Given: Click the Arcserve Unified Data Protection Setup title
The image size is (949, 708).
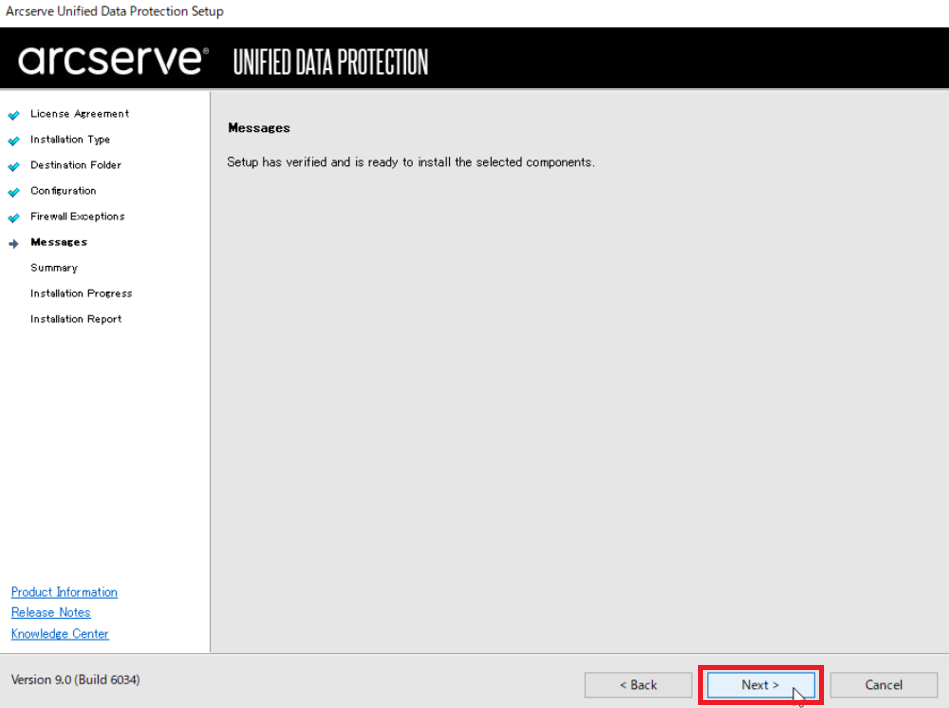Looking at the screenshot, I should pyautogui.click(x=114, y=11).
